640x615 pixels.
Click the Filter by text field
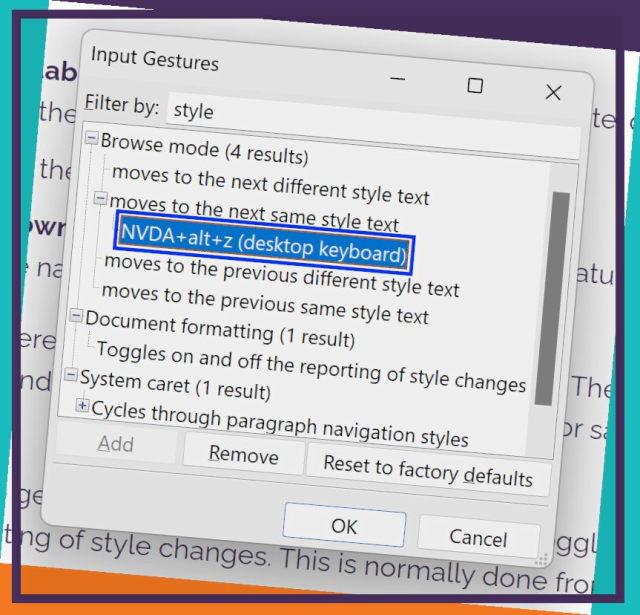[x=370, y=120]
